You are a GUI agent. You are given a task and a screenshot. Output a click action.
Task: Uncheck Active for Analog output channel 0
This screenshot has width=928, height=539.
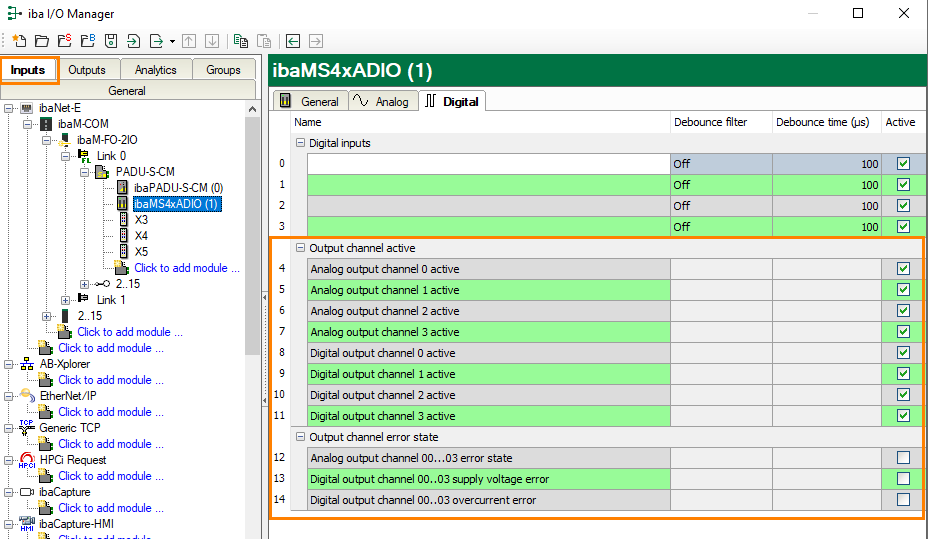pyautogui.click(x=903, y=269)
